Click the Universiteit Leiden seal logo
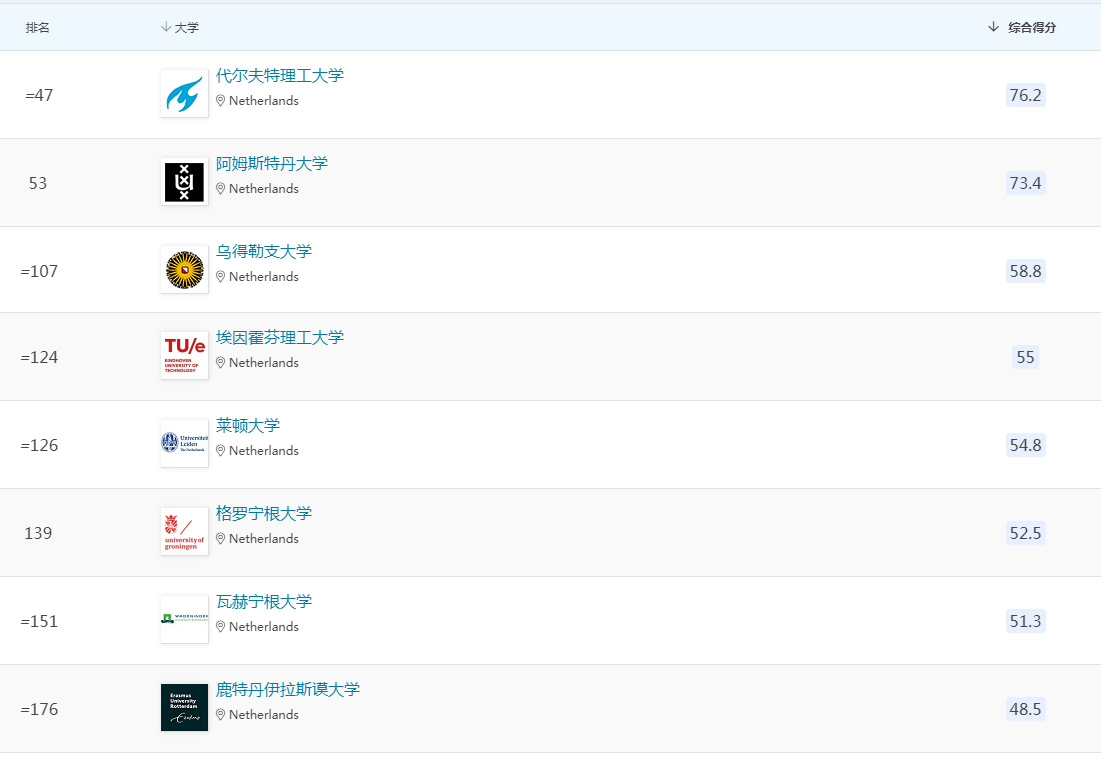Screen dimensions: 1101x759 pyautogui.click(x=184, y=441)
